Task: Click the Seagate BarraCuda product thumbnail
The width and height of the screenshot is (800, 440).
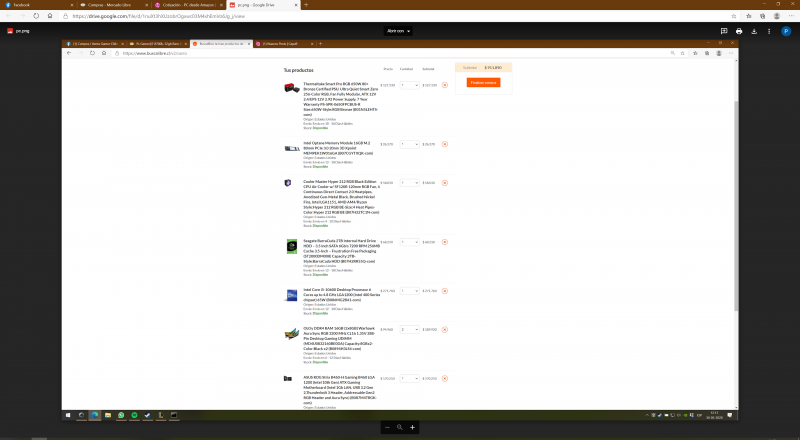Action: click(x=289, y=242)
